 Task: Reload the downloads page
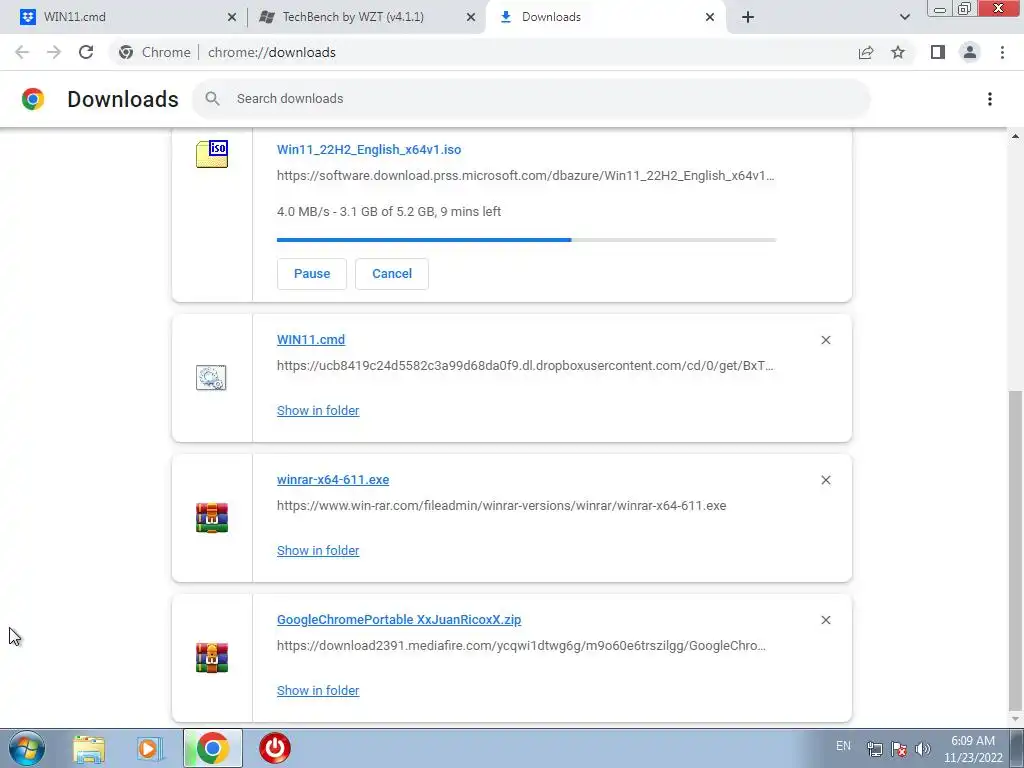point(86,52)
